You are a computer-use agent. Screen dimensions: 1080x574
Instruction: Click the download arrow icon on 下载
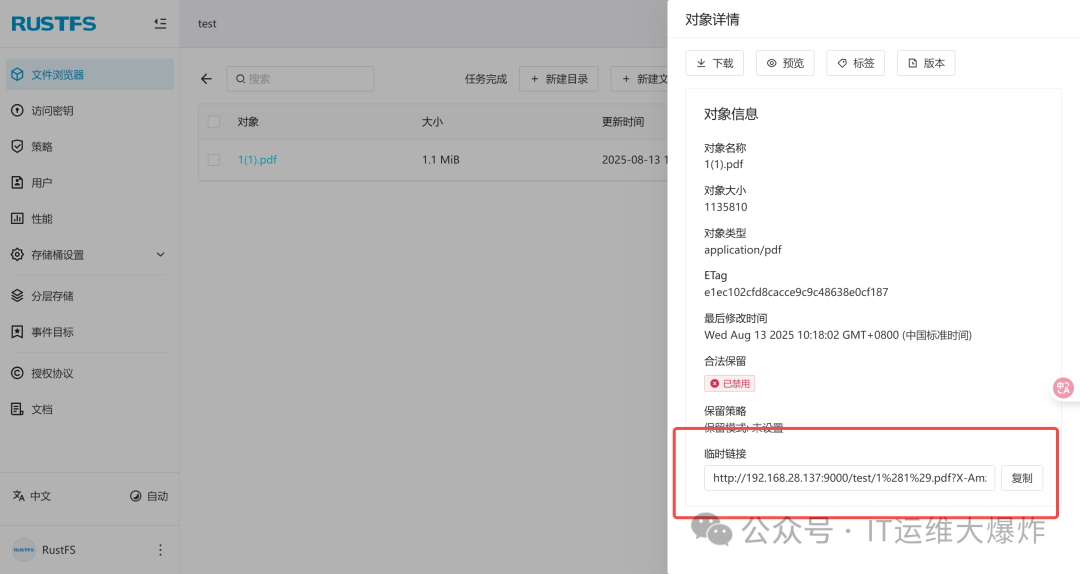(701, 63)
